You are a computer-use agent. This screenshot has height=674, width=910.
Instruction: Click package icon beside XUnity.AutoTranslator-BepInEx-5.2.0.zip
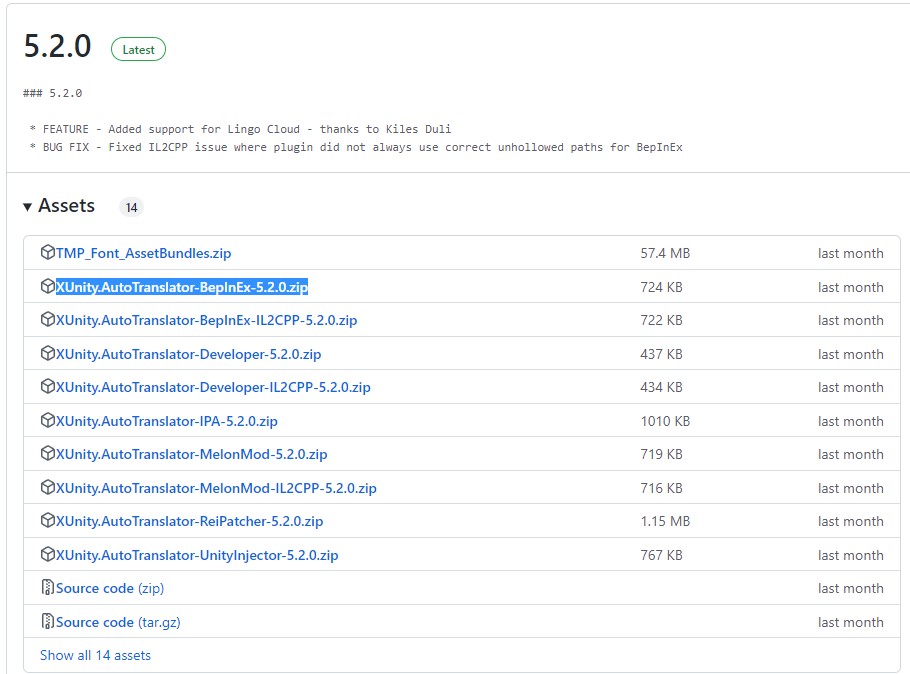[x=48, y=286]
